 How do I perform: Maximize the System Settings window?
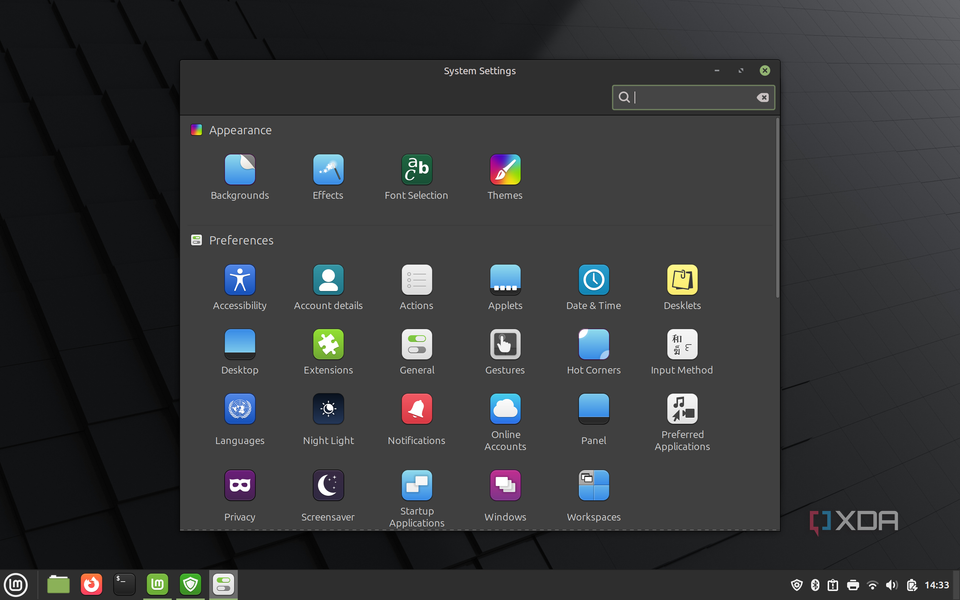click(x=741, y=70)
